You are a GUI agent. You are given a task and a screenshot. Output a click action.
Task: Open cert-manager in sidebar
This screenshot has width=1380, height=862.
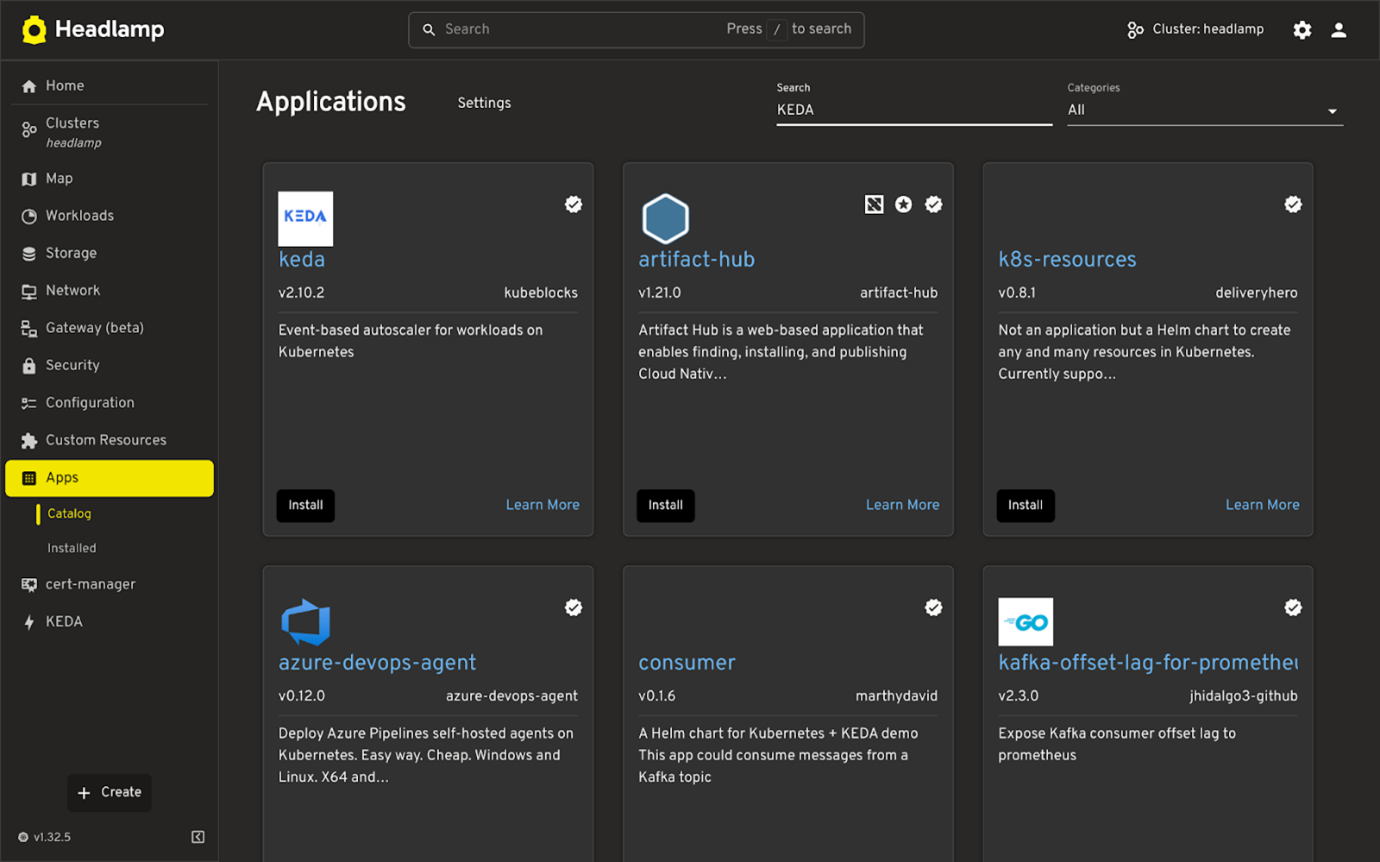click(109, 584)
